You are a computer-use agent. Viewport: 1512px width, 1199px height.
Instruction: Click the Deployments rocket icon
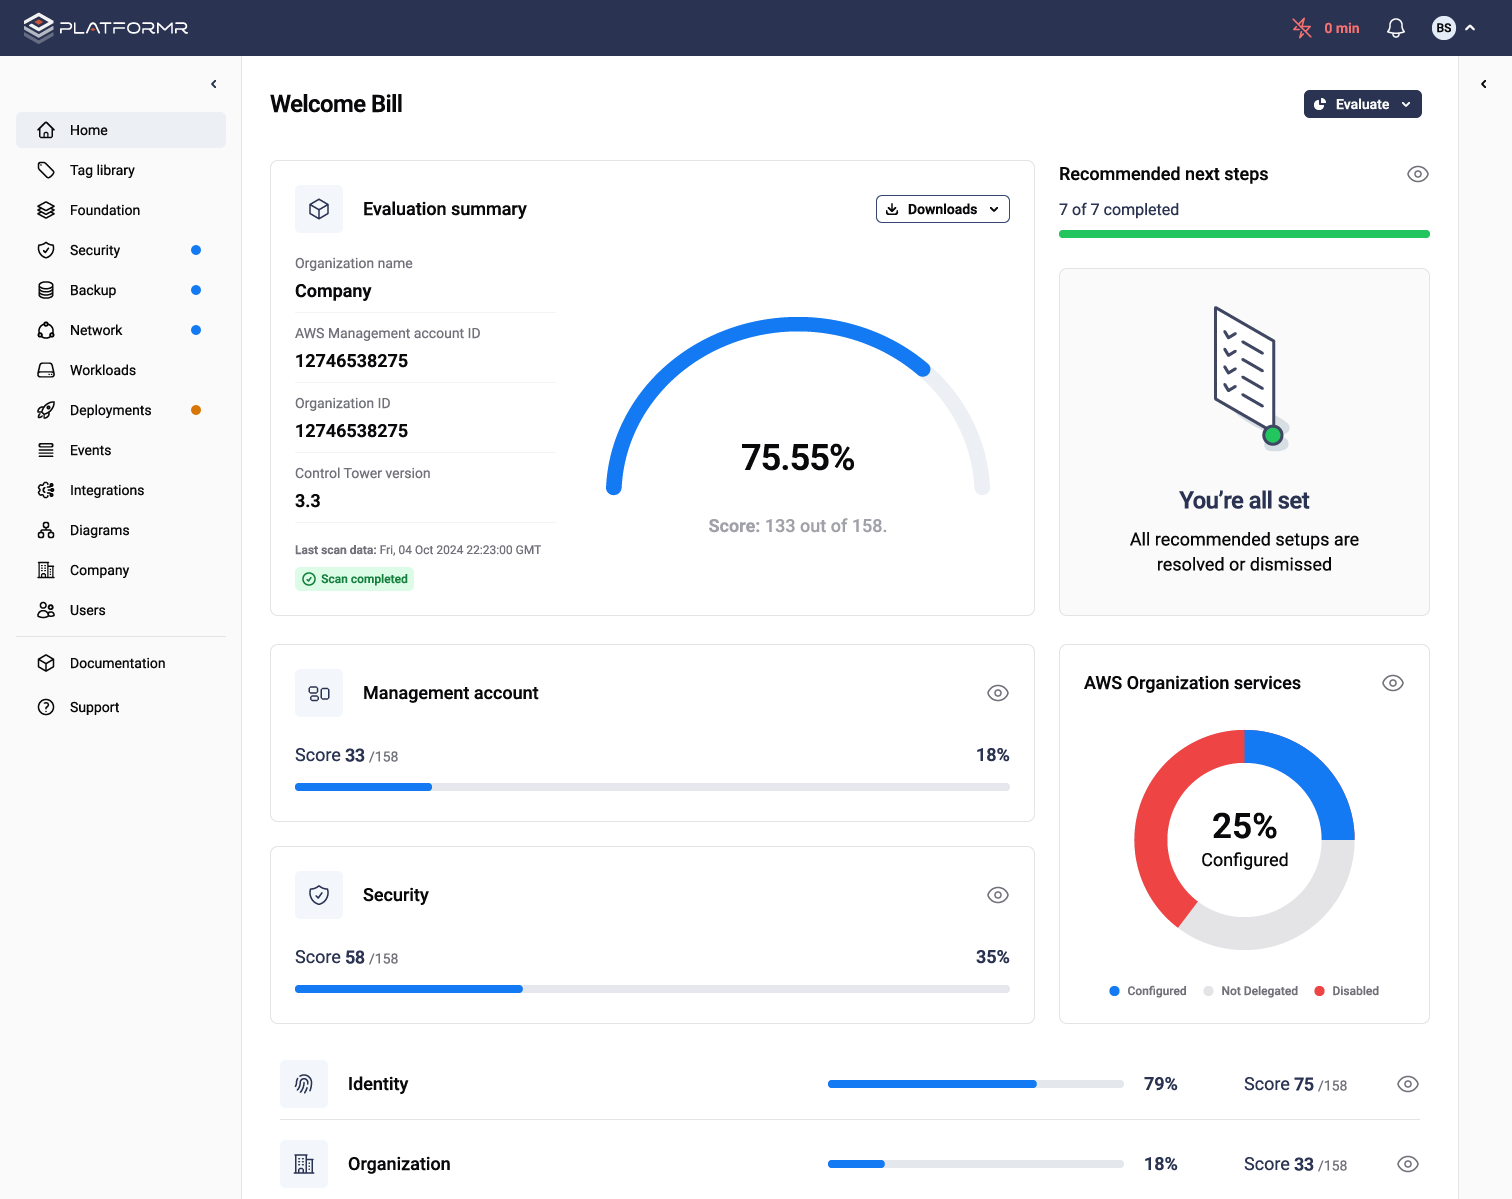click(x=46, y=410)
